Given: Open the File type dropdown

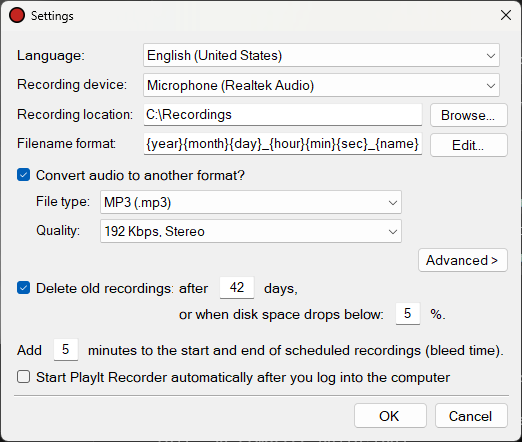Looking at the screenshot, I should tap(251, 202).
